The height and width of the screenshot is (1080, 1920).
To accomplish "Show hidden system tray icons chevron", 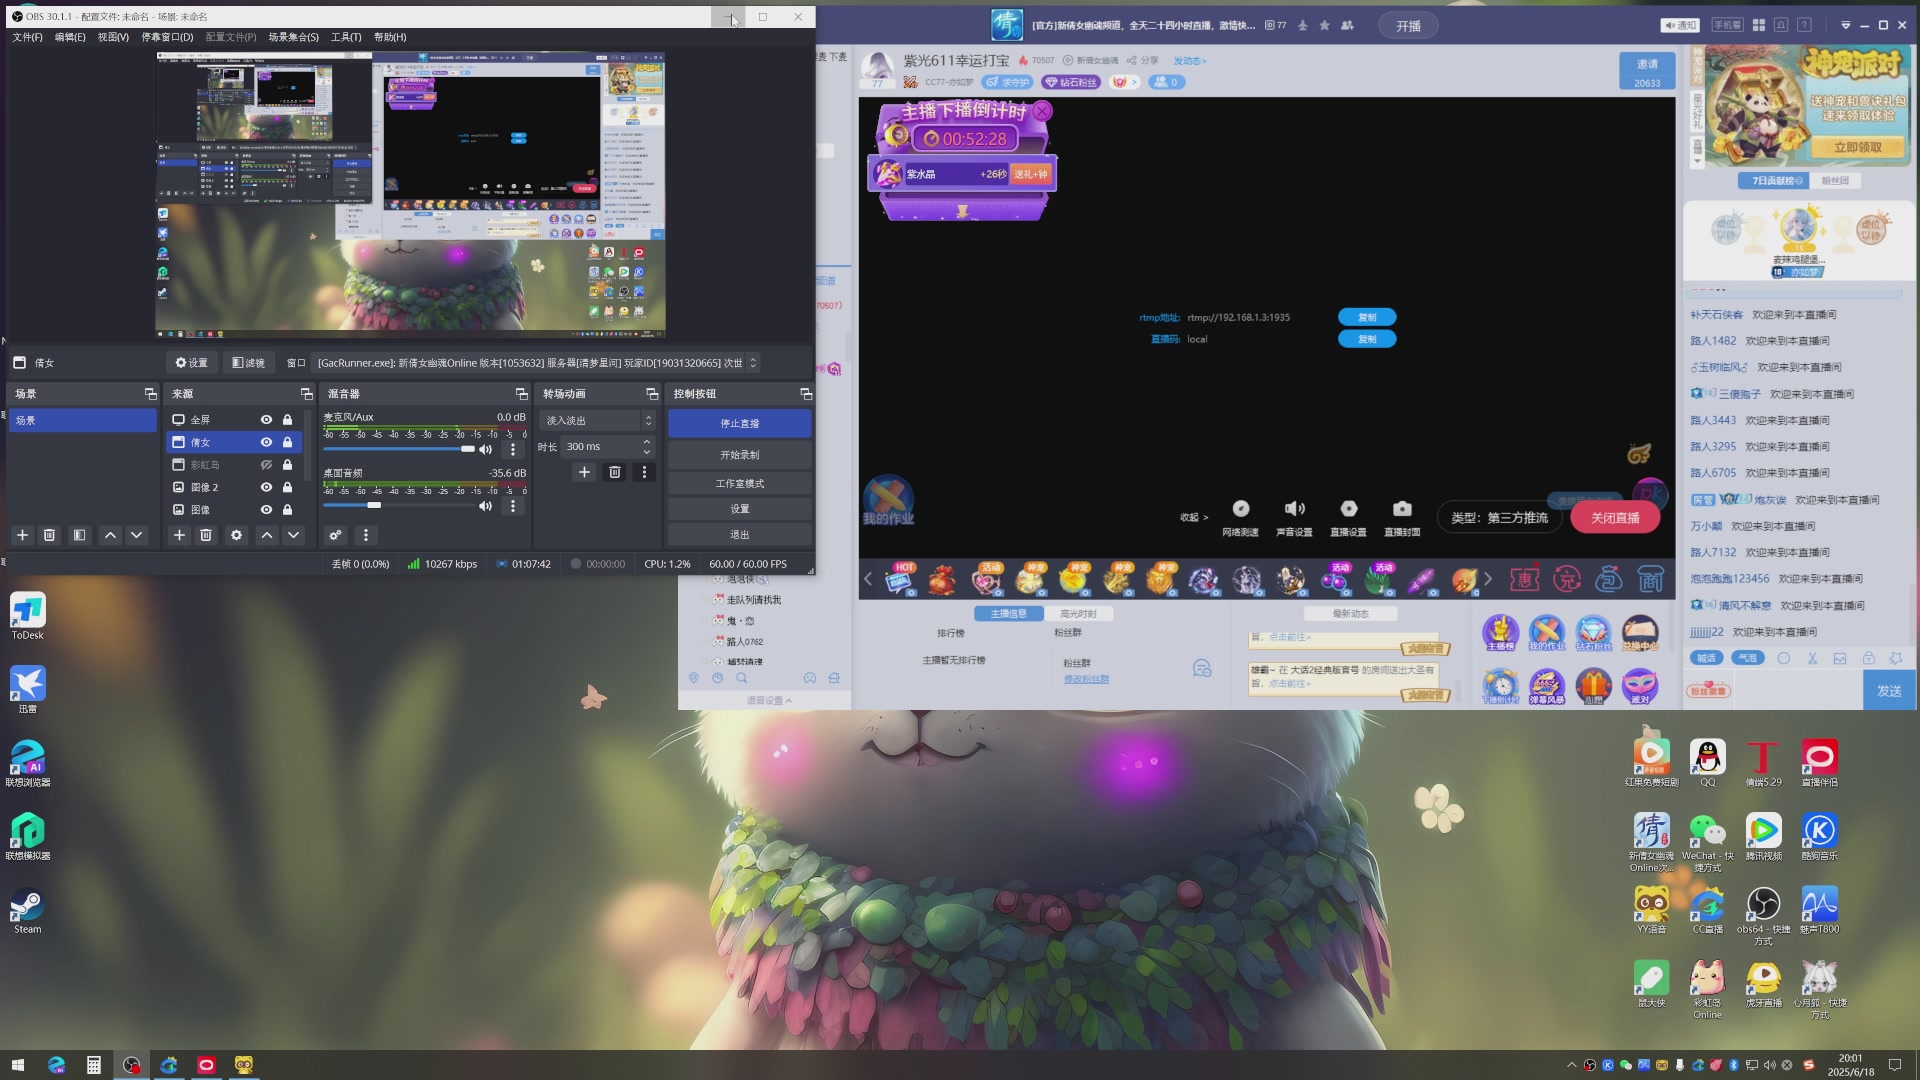I will click(x=1571, y=1065).
